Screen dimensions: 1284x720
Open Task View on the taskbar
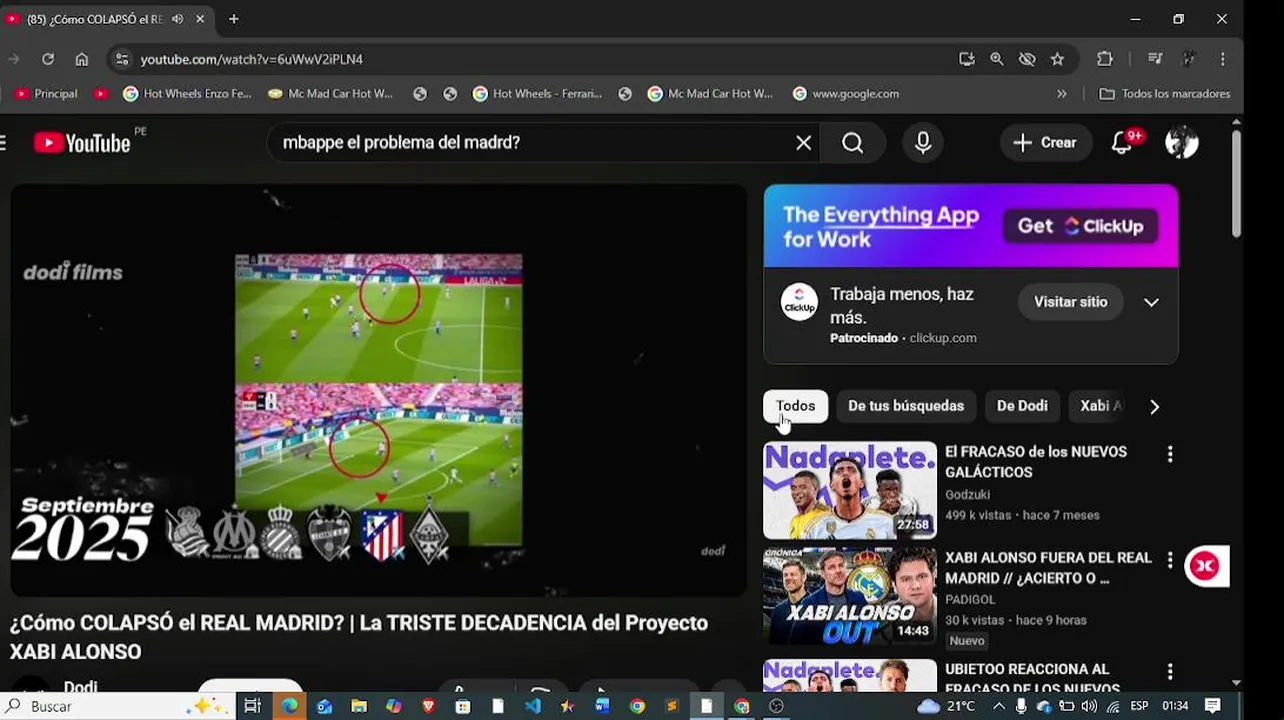click(x=252, y=706)
